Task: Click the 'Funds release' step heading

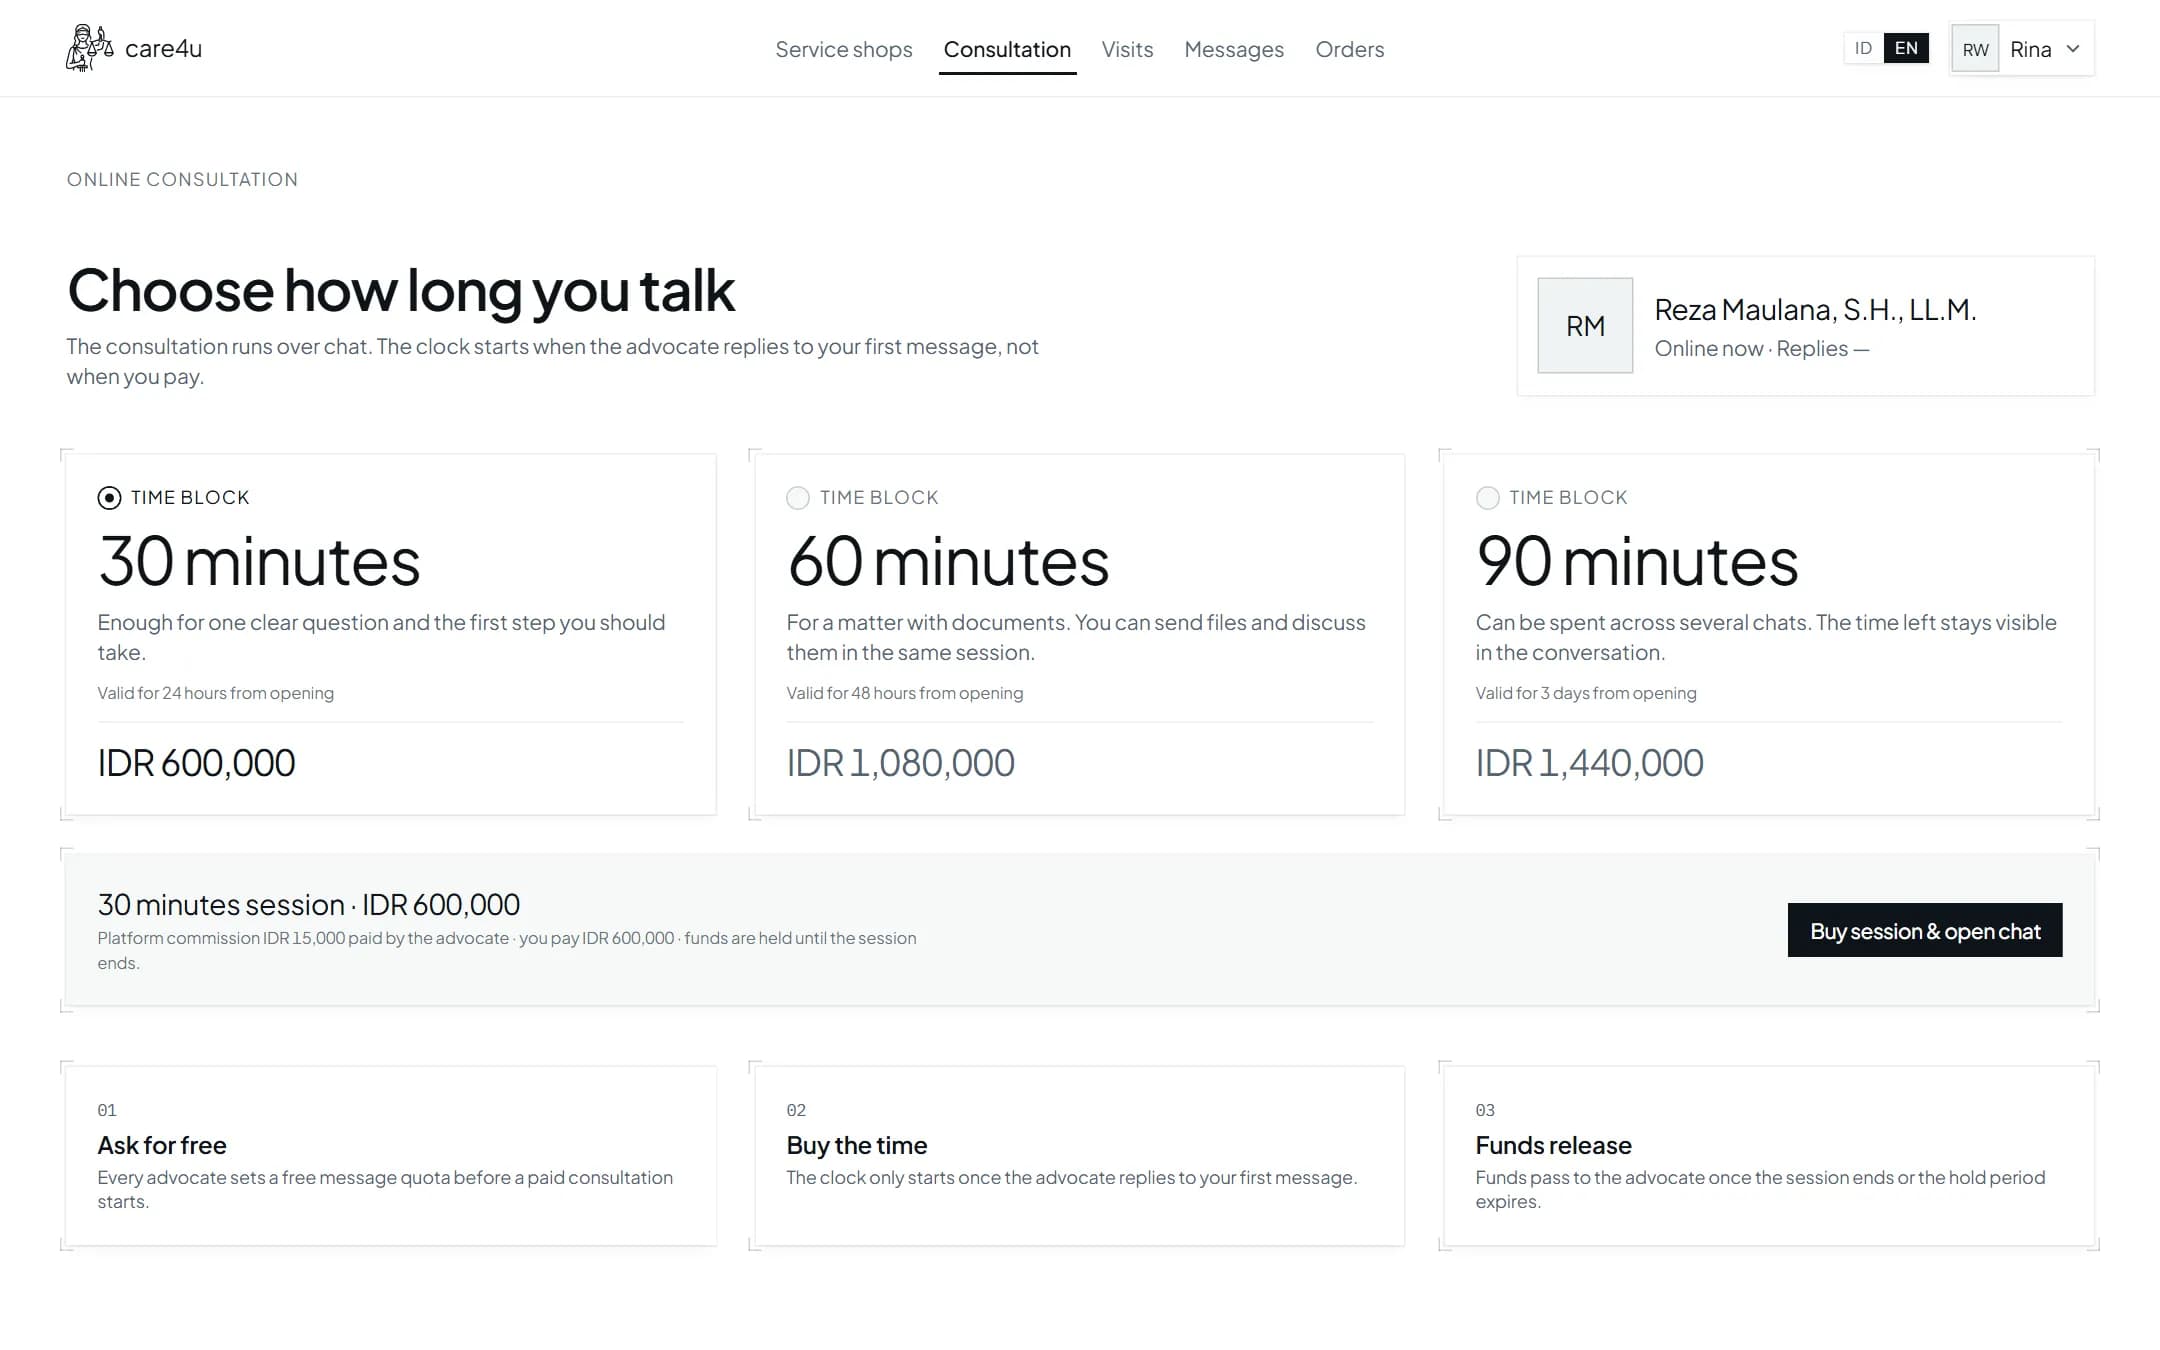Action: [x=1553, y=1145]
